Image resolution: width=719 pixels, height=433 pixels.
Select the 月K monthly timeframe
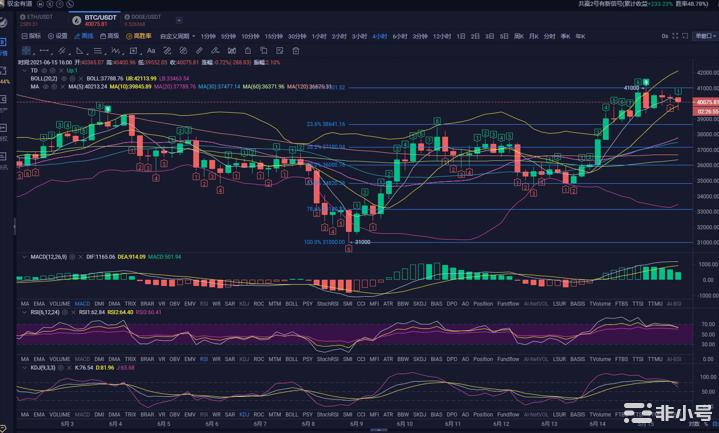point(534,36)
